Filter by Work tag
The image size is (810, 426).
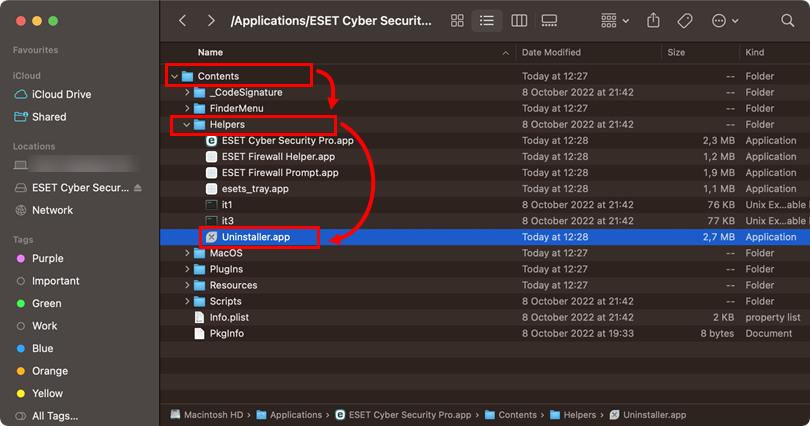(x=37, y=326)
